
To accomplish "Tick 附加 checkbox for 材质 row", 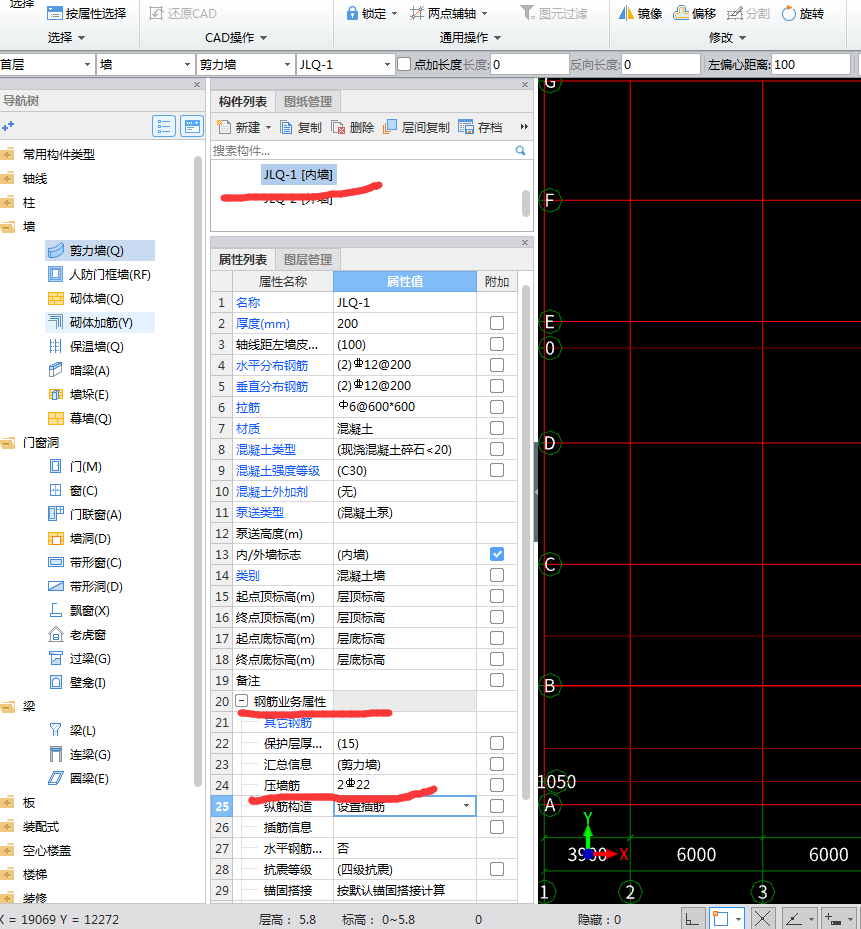I will [x=497, y=428].
